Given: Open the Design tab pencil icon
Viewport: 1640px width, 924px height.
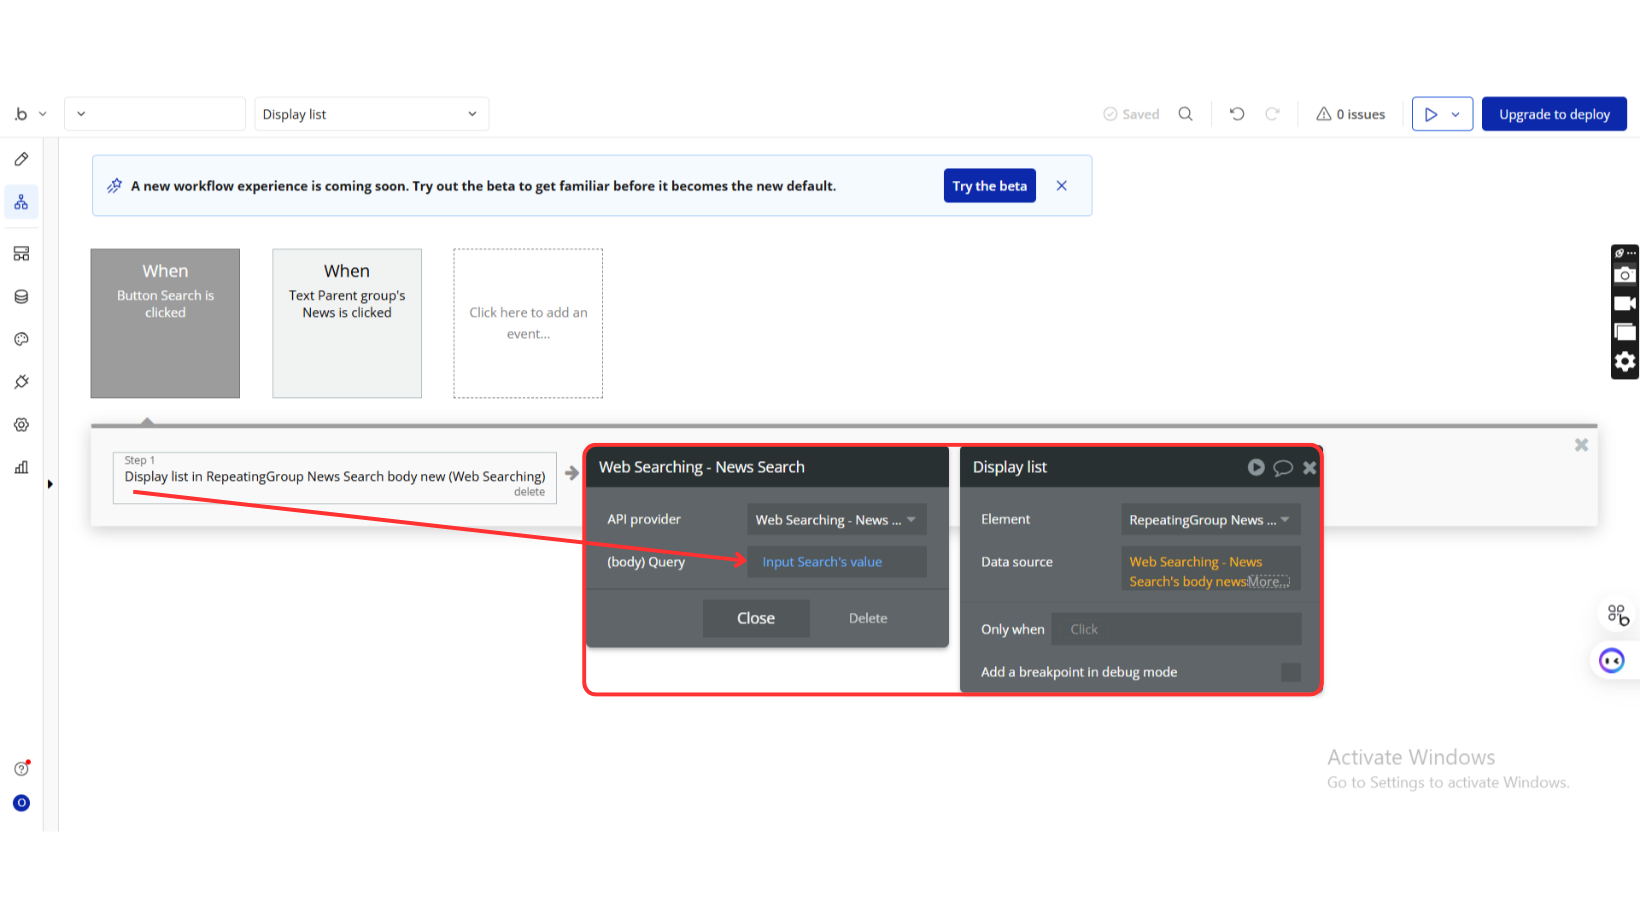Looking at the screenshot, I should coord(21,159).
